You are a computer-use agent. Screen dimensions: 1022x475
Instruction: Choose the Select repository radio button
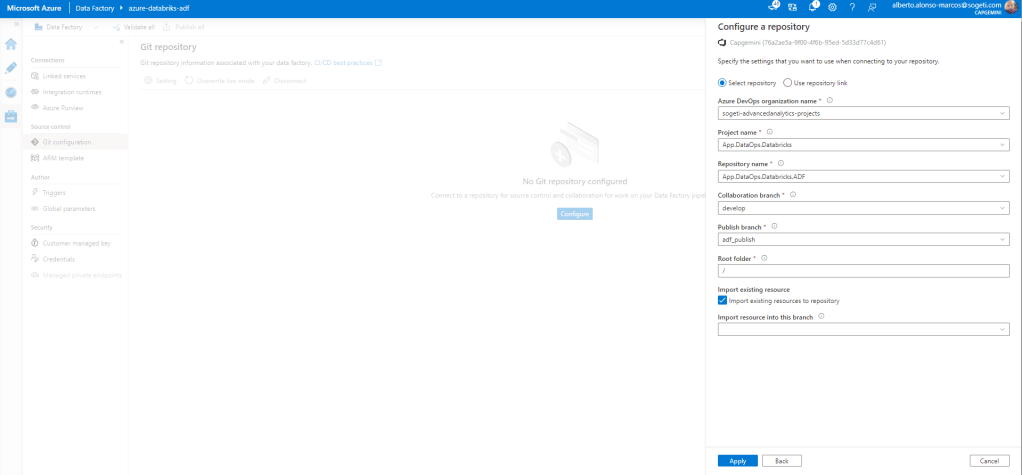point(723,83)
